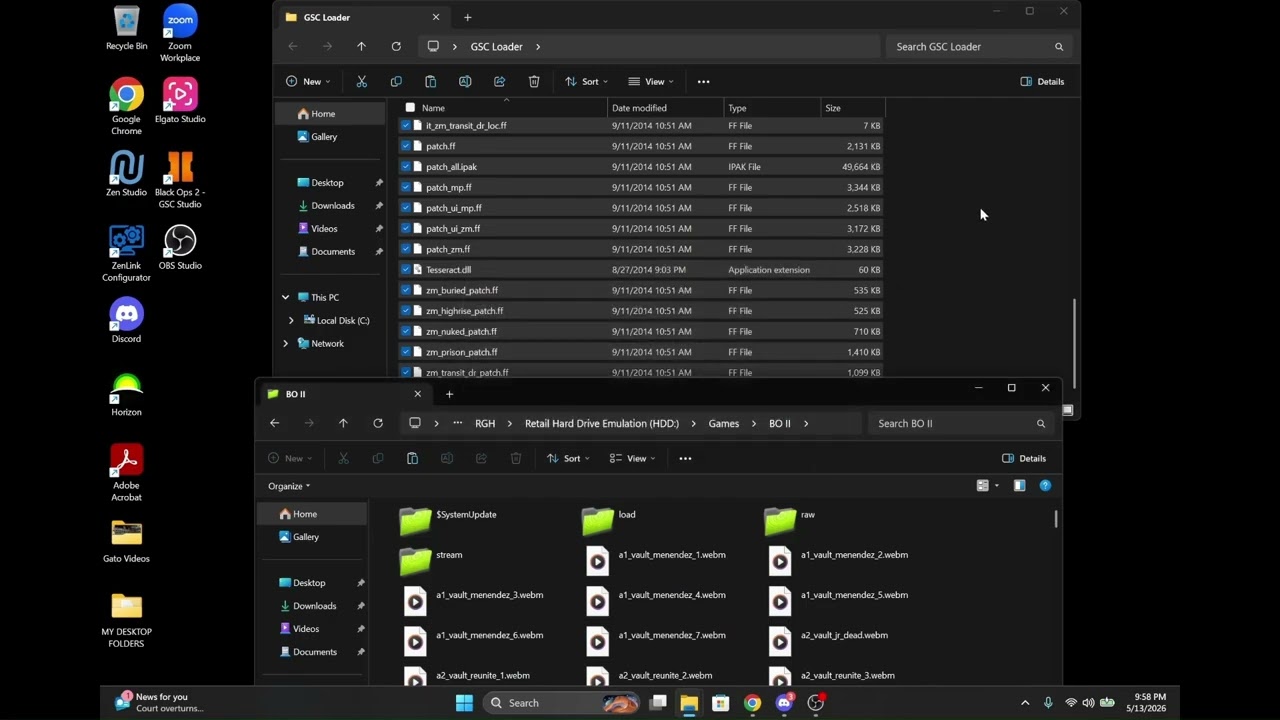Open the Recycle Bin
This screenshot has width=1280, height=720.
pyautogui.click(x=126, y=28)
